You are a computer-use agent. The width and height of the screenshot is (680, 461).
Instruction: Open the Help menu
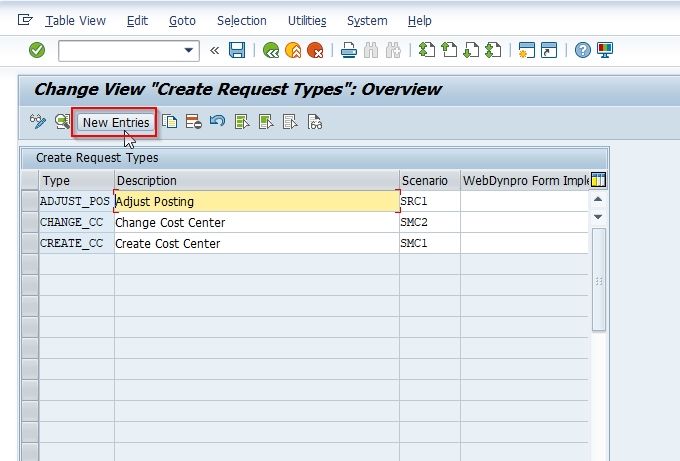419,21
